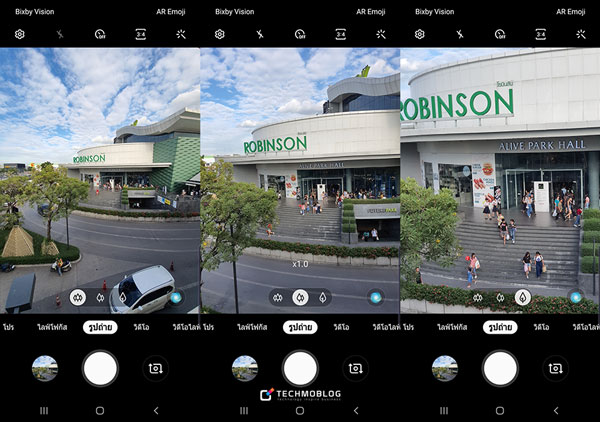Open gallery thumbnail in white-car screenshot
Screen dimensions: 600x422
point(45,368)
